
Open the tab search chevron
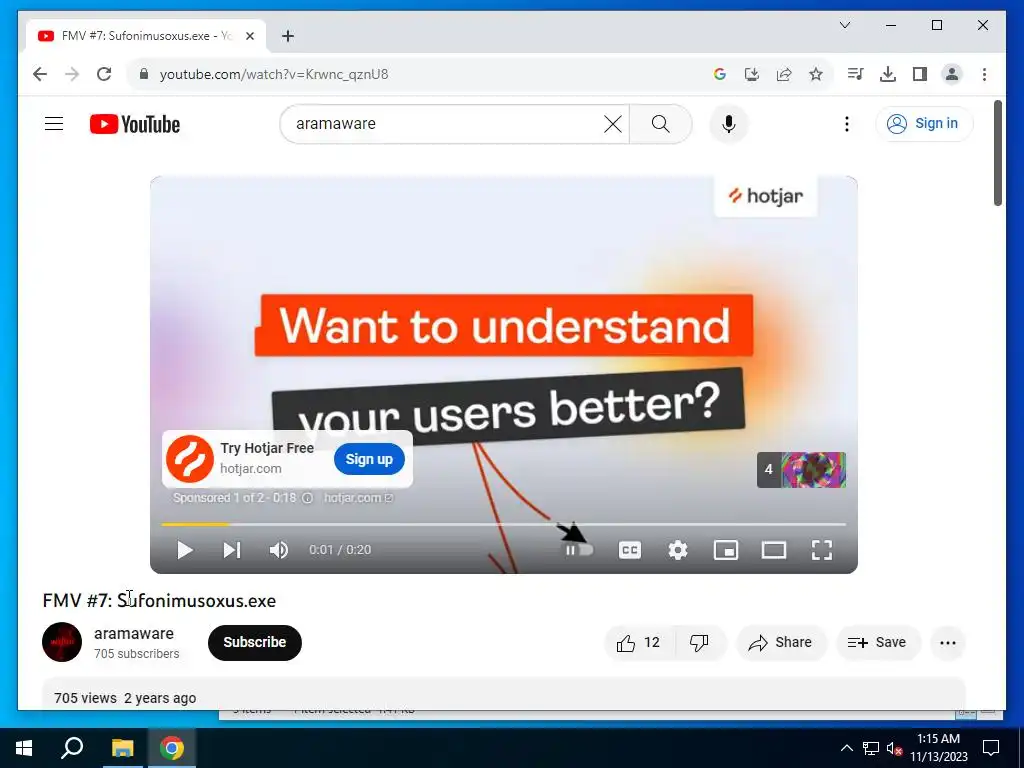click(844, 25)
